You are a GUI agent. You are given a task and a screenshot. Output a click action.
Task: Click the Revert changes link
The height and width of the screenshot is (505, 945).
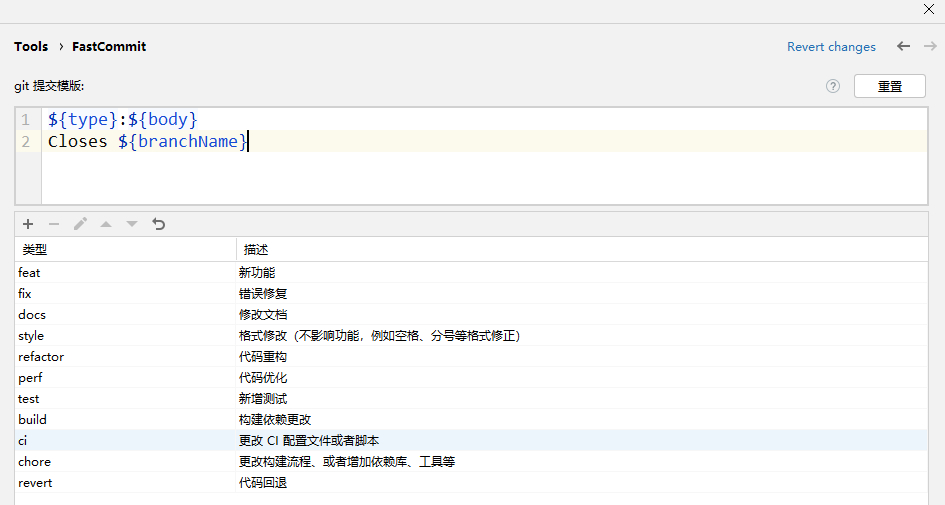pyautogui.click(x=831, y=46)
